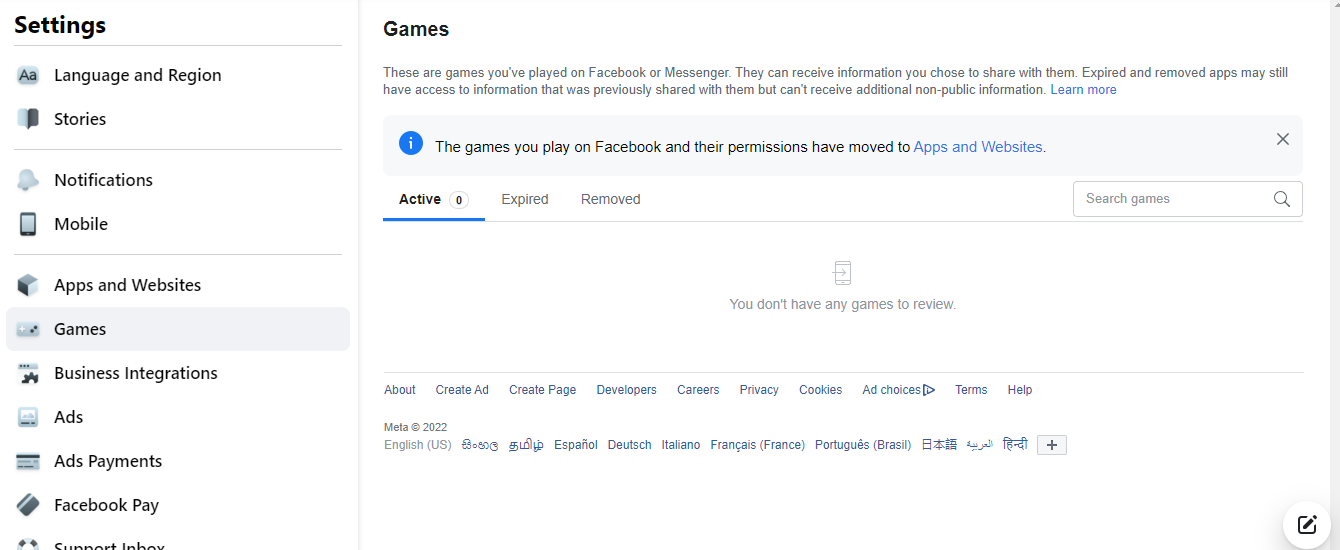
Task: Open Facebook Pay settings
Action: pos(178,505)
